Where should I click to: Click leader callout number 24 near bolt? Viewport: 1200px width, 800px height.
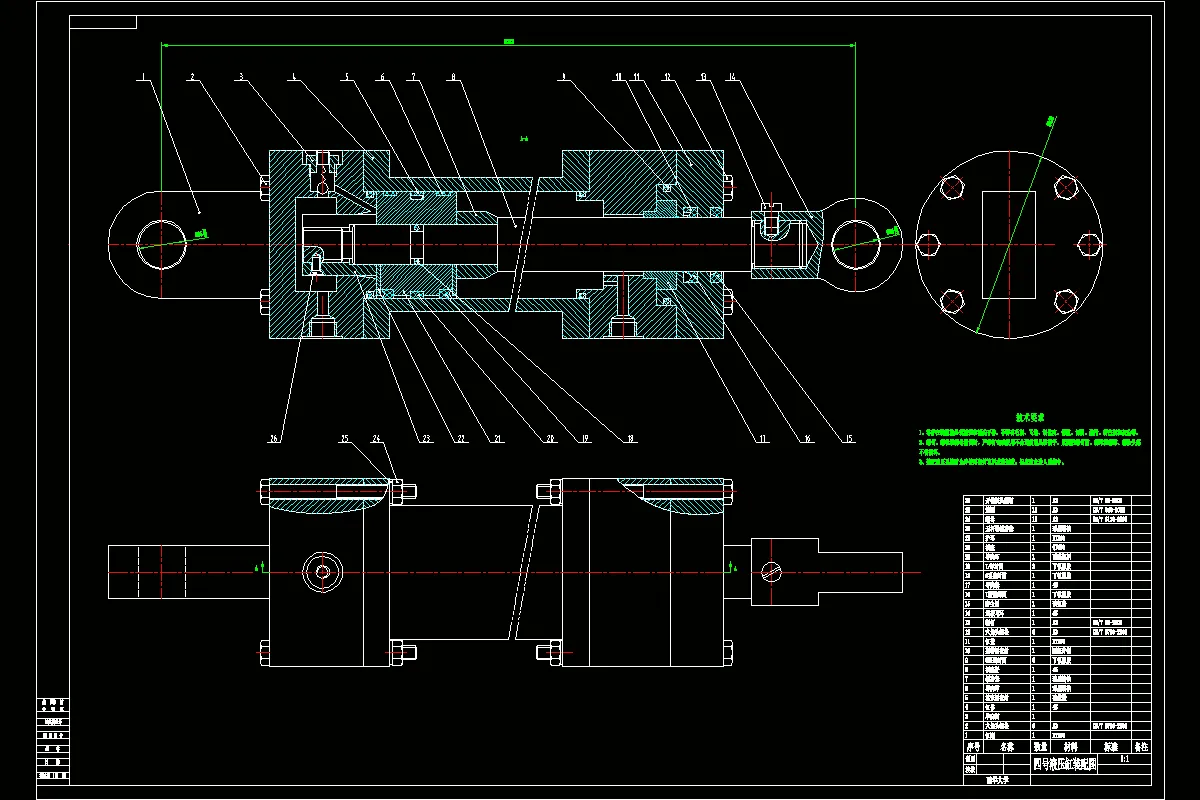point(377,437)
